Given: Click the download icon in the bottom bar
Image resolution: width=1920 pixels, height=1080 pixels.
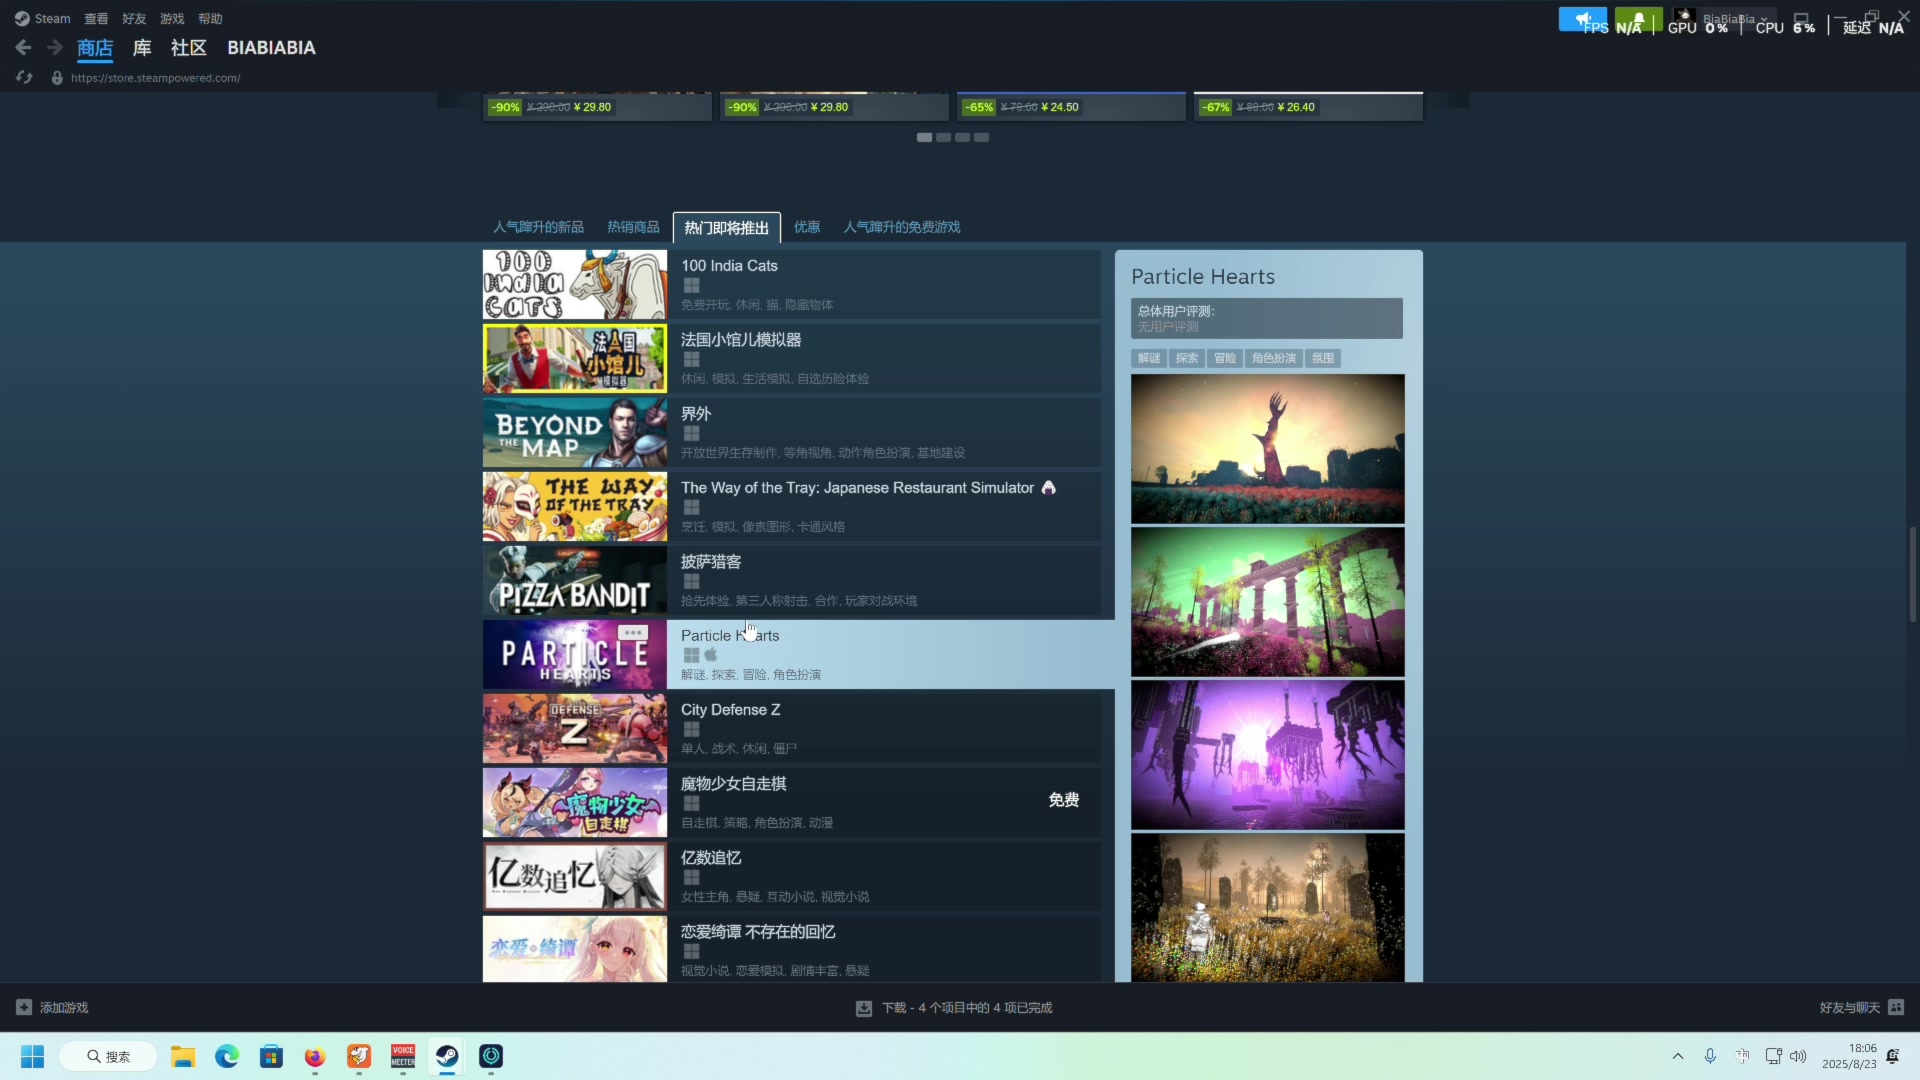Looking at the screenshot, I should (864, 1008).
